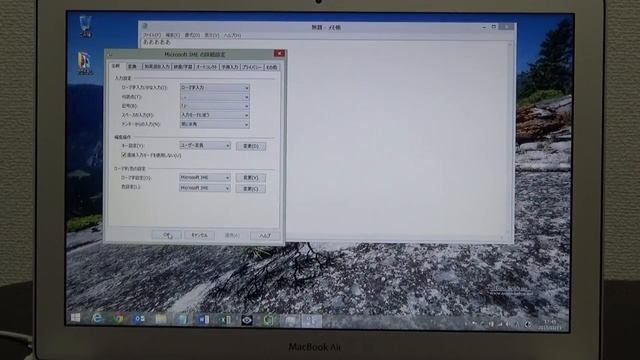Close the Microsoft IME settings dialog
This screenshot has height=360, width=640.
280,53
